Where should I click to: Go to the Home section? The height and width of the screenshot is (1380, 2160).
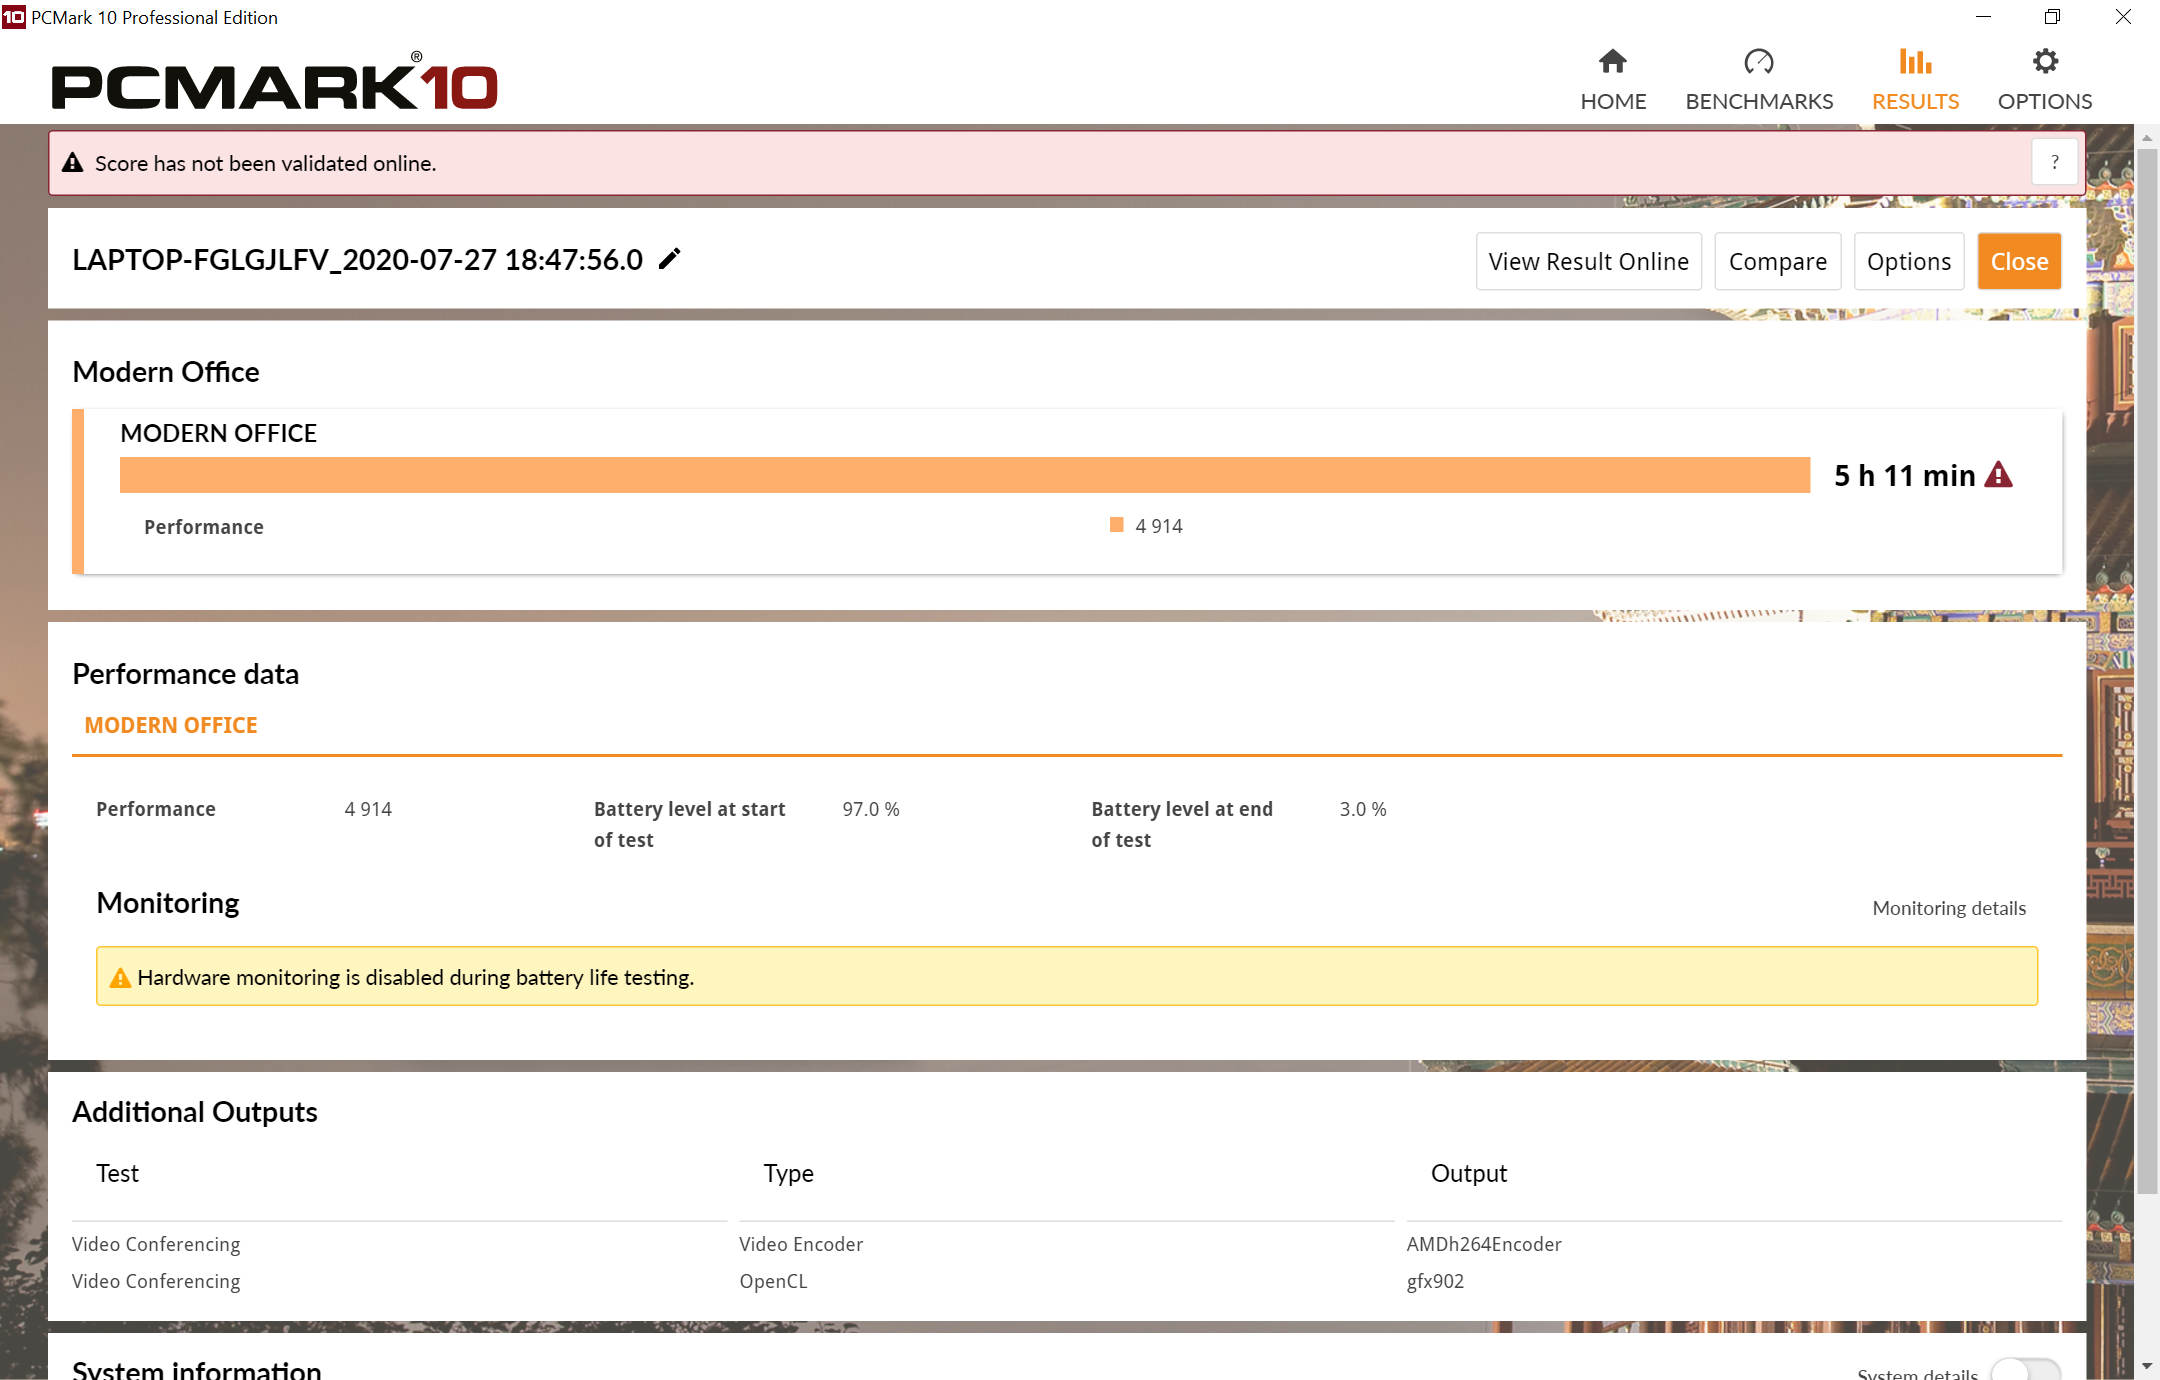click(1613, 80)
